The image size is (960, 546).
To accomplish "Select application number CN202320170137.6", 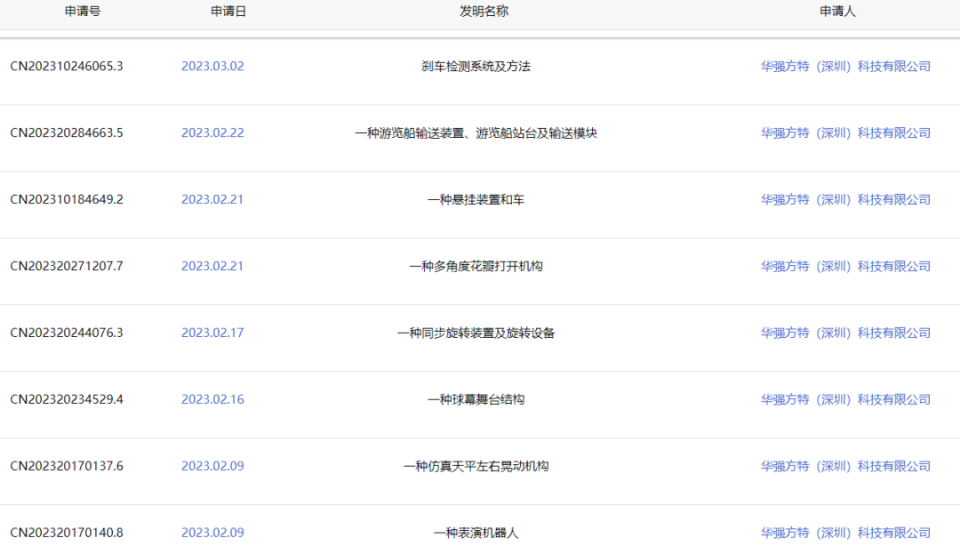I will click(67, 466).
